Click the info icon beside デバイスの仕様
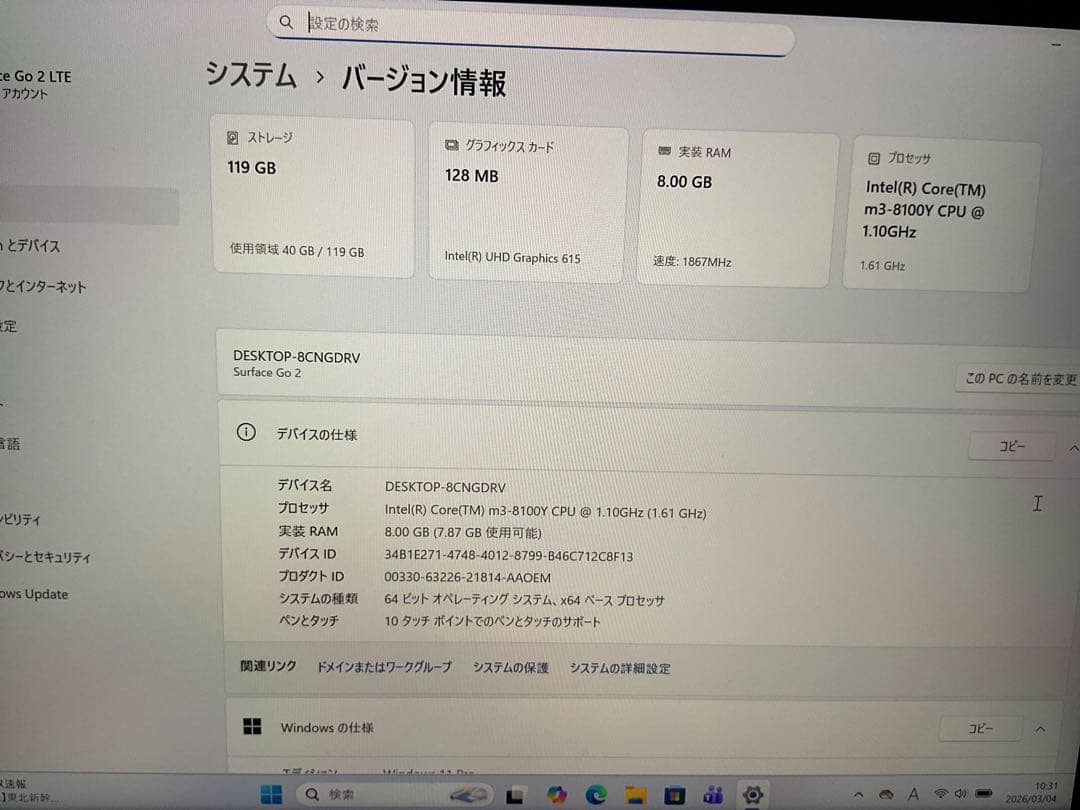1080x810 pixels. (246, 433)
